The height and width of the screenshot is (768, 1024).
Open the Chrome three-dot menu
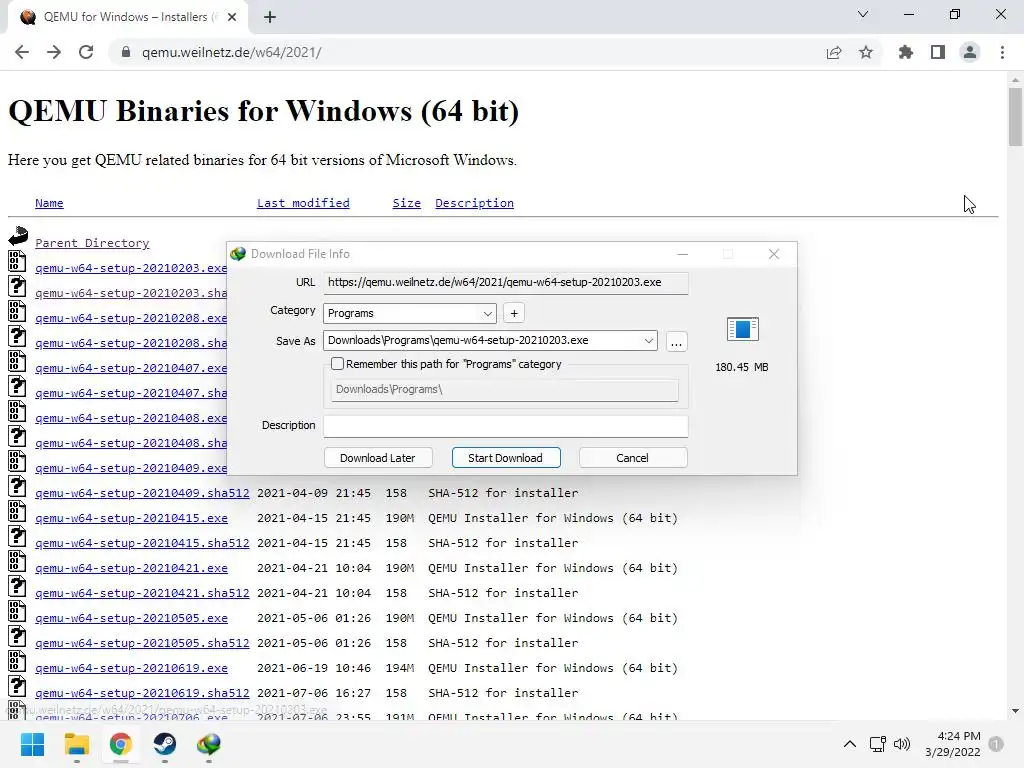[1002, 52]
